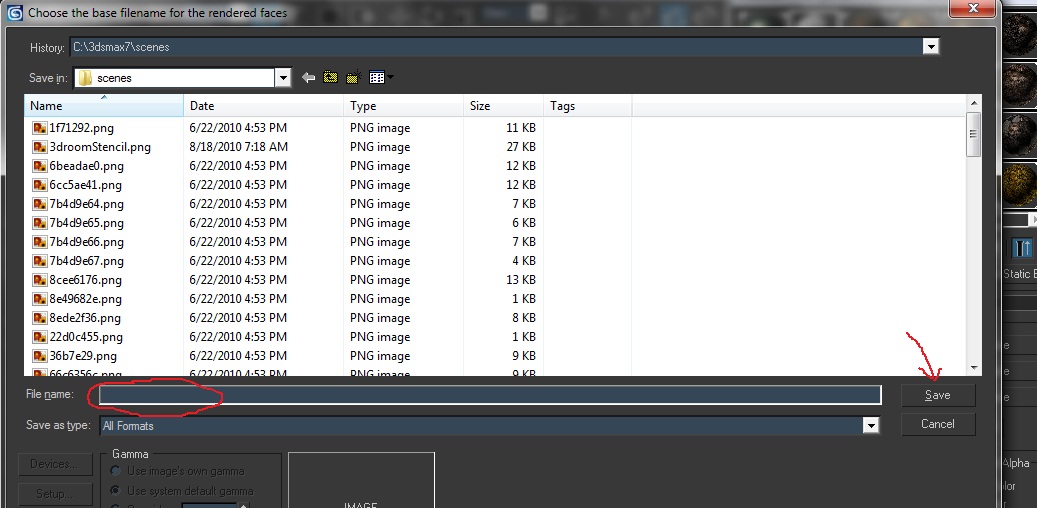Screen dimensions: 1037x508
Task: Click the file icon beside 8cee6176.png
Action: 40,280
